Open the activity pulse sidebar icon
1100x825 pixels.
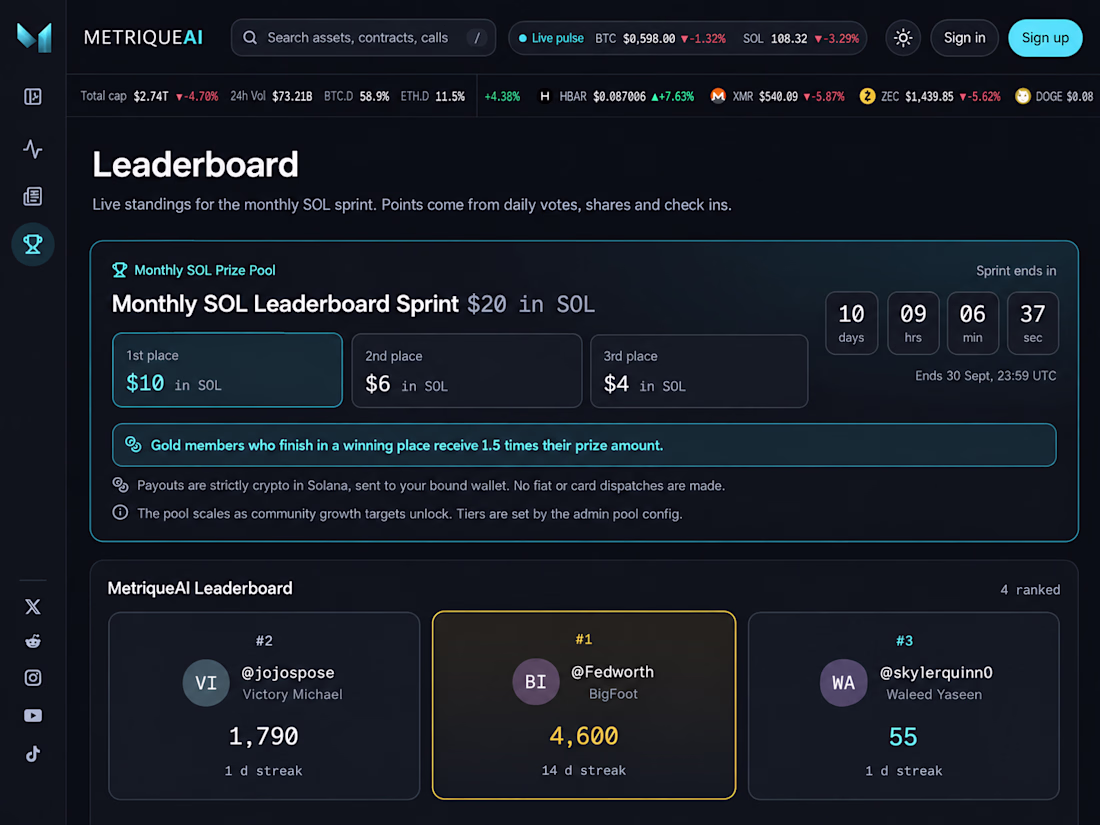point(33,149)
